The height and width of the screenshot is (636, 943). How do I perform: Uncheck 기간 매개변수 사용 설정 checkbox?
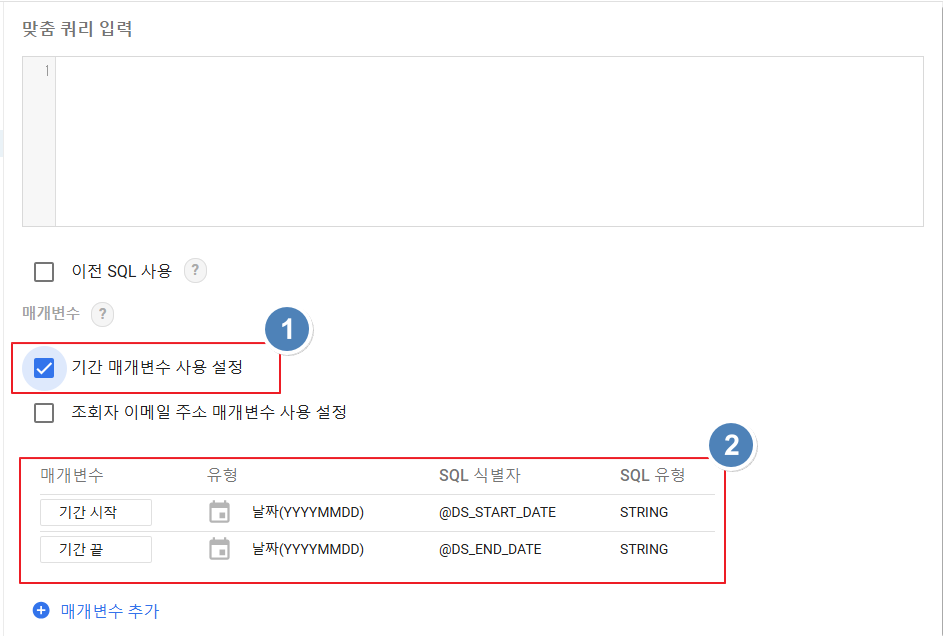point(44,368)
